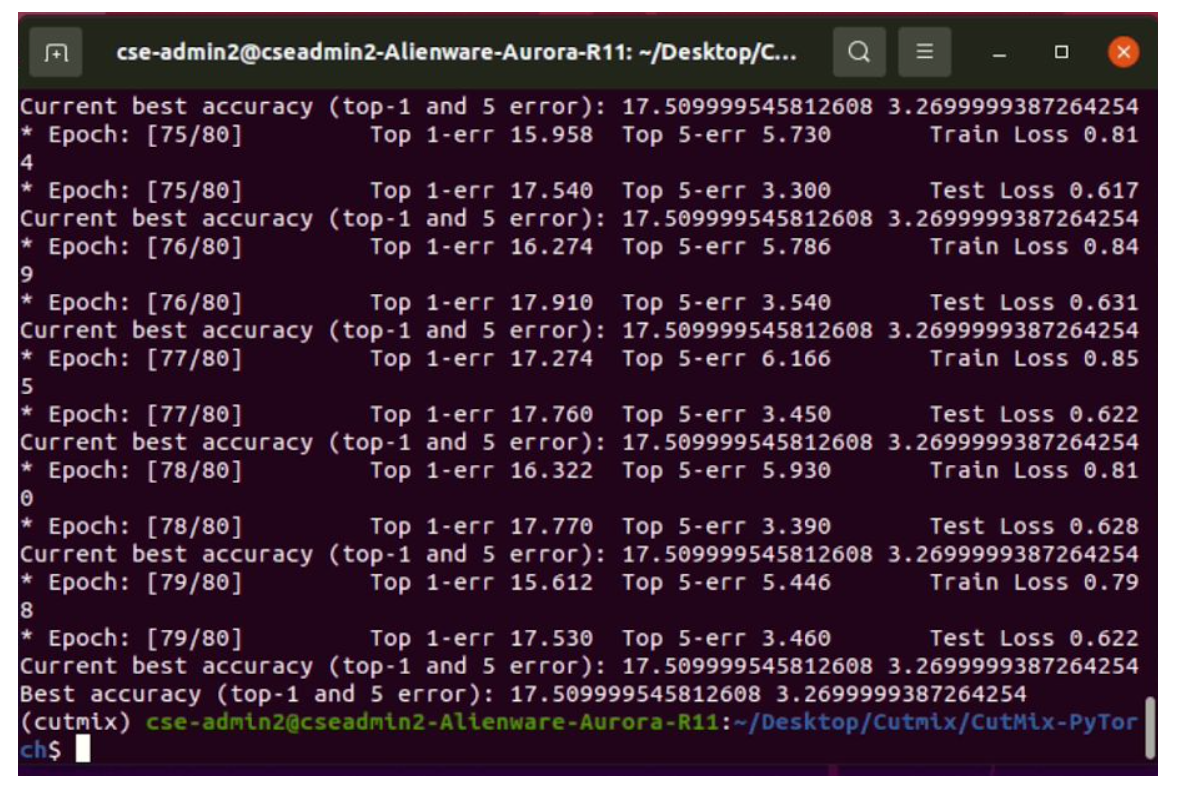Click 'Epoch: [76/80]' on the Train Loss 0.84 line
Screen dimensions: 1182x794
pos(145,247)
